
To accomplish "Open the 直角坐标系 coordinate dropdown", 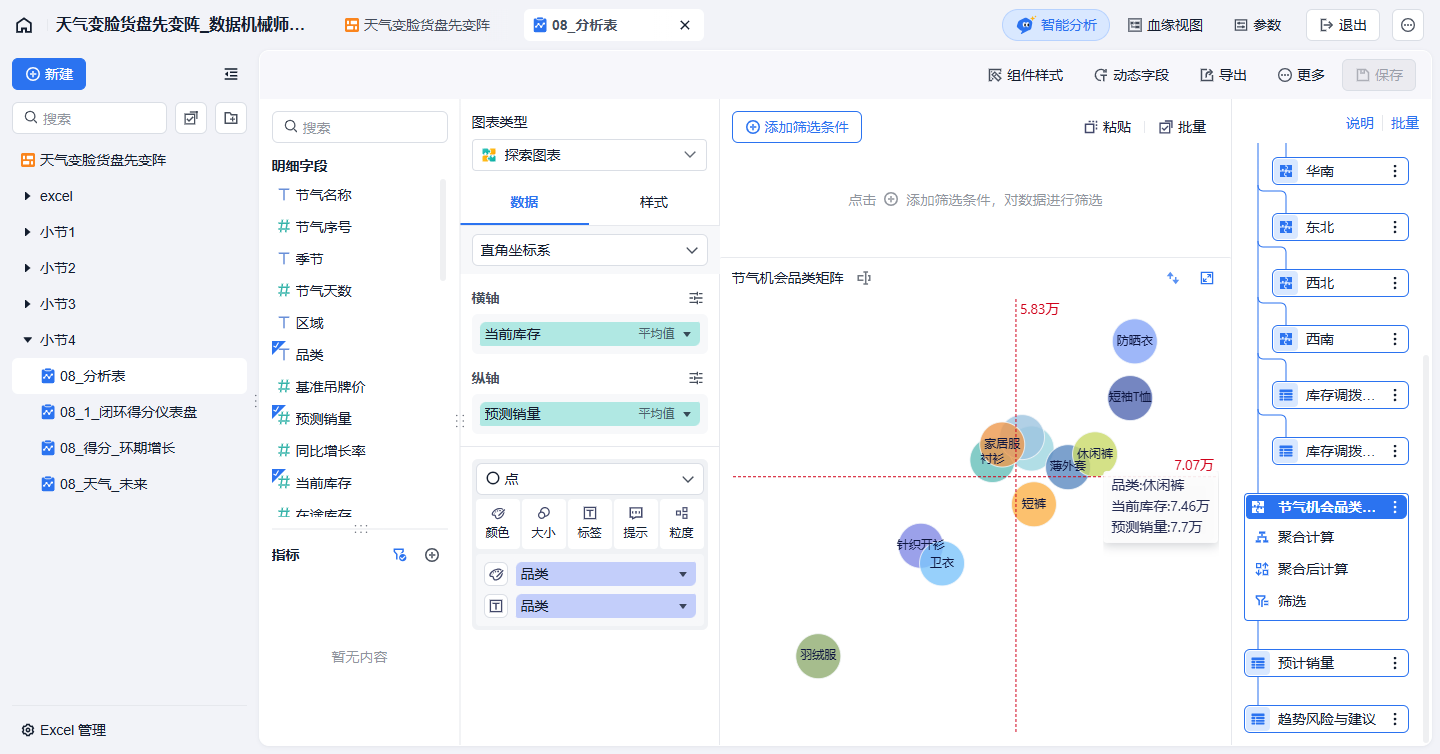I will click(589, 250).
